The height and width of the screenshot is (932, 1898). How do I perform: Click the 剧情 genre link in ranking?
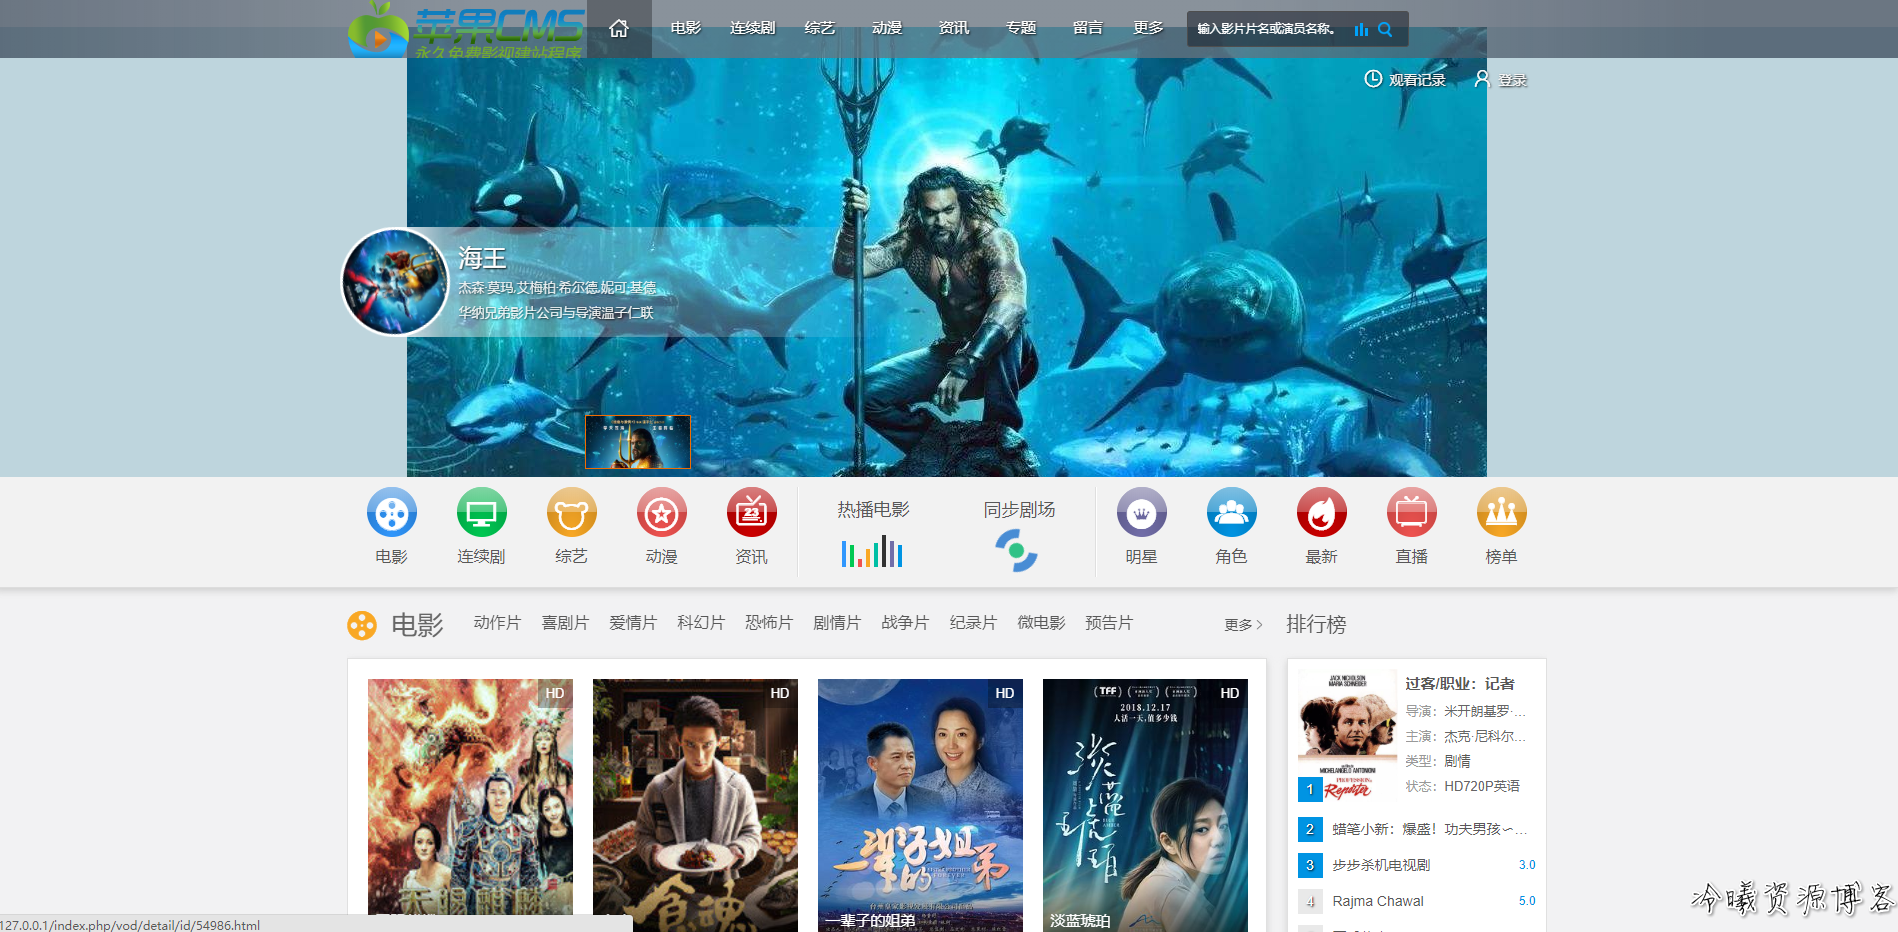click(1457, 761)
